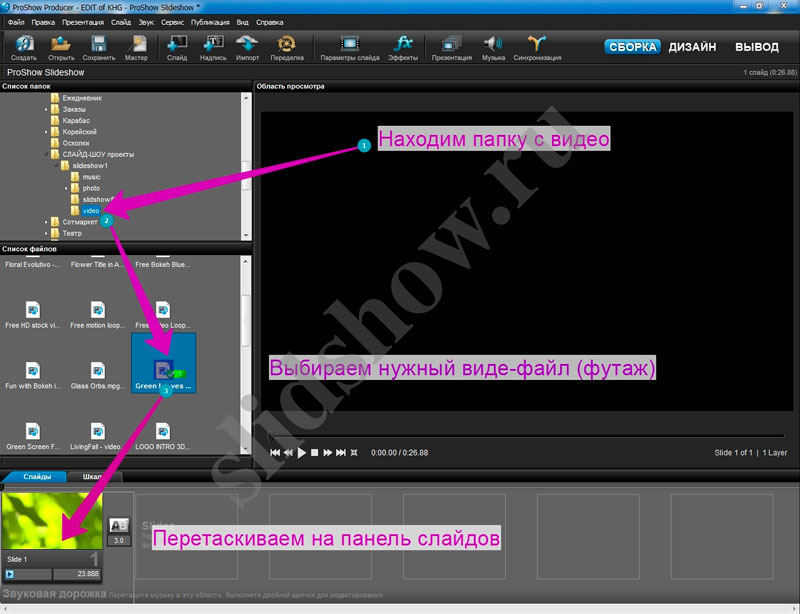Expand the Театр folder
This screenshot has width=800, height=614.
tap(46, 233)
